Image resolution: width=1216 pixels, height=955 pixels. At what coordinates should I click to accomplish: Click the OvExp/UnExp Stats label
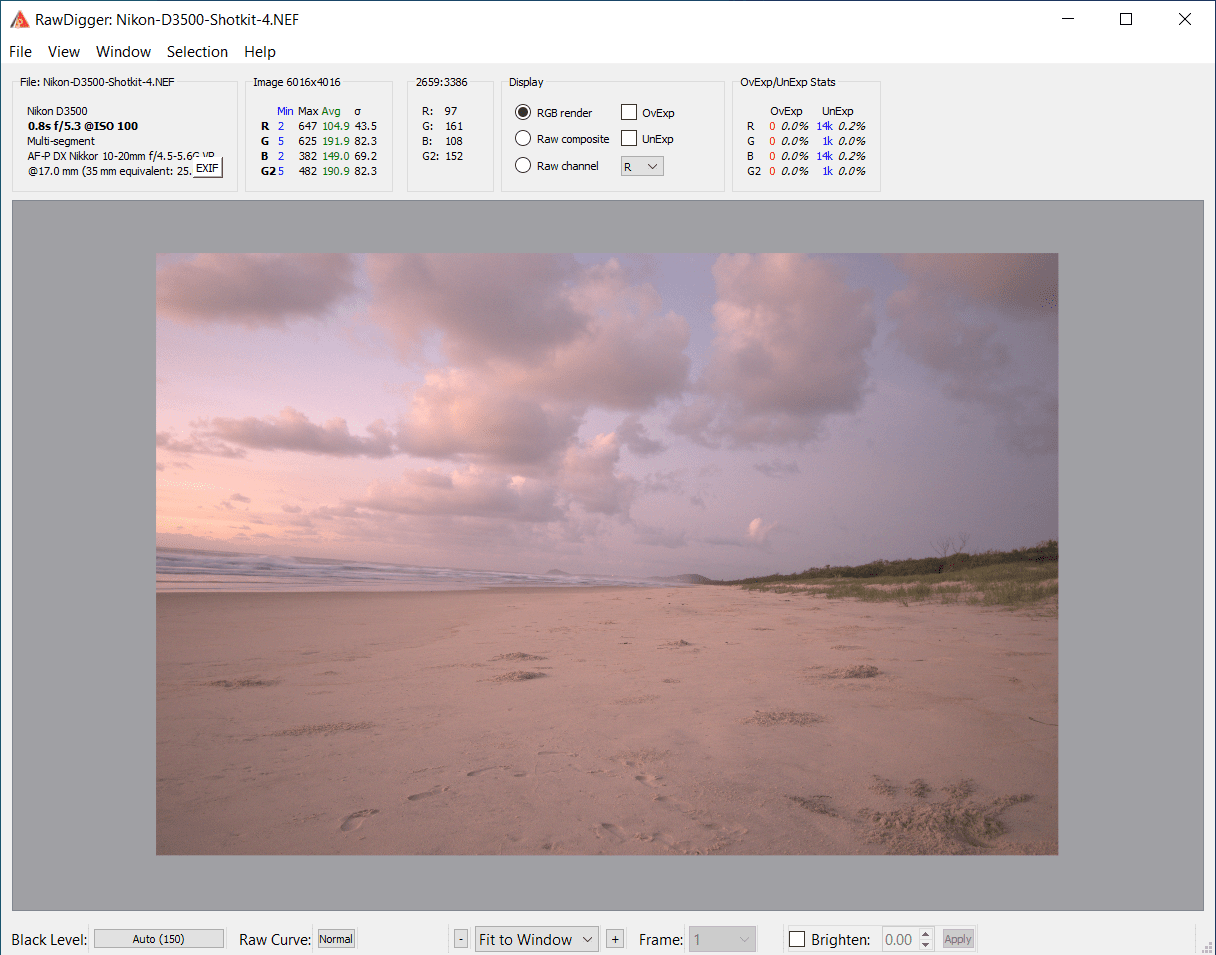click(788, 82)
